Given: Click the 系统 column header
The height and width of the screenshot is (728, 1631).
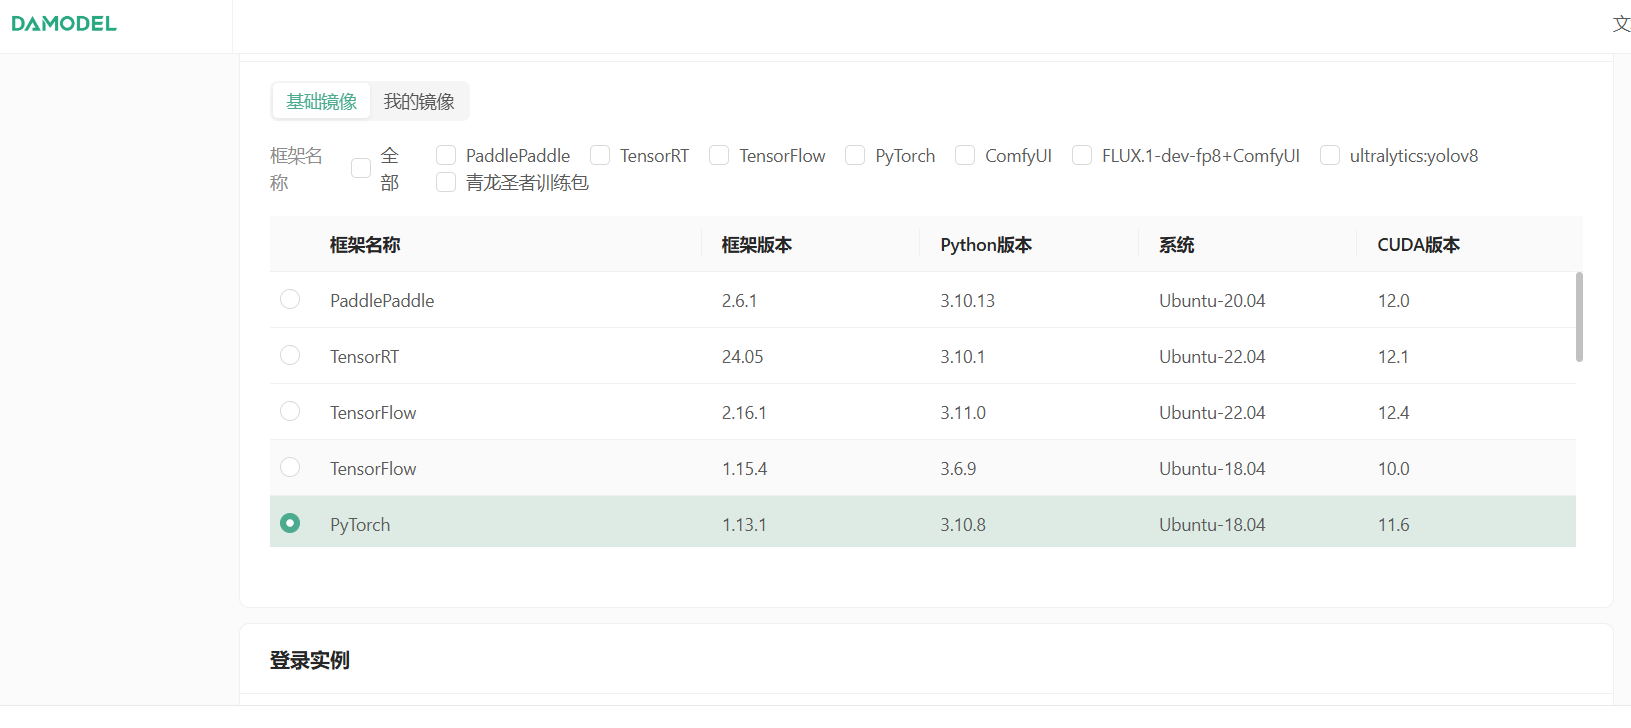Looking at the screenshot, I should pyautogui.click(x=1177, y=245).
